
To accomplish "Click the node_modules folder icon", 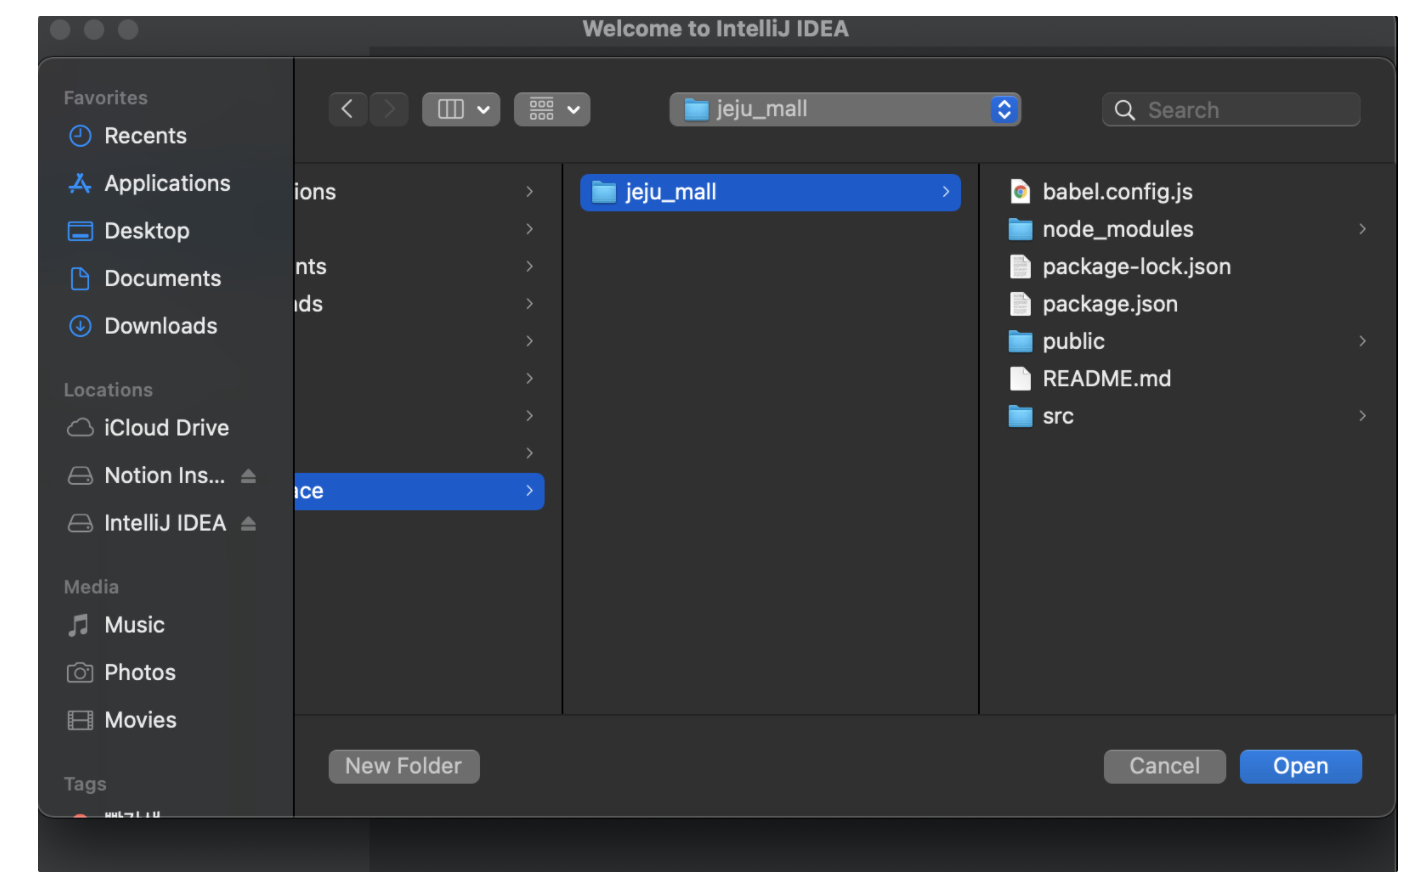I will click(1020, 229).
